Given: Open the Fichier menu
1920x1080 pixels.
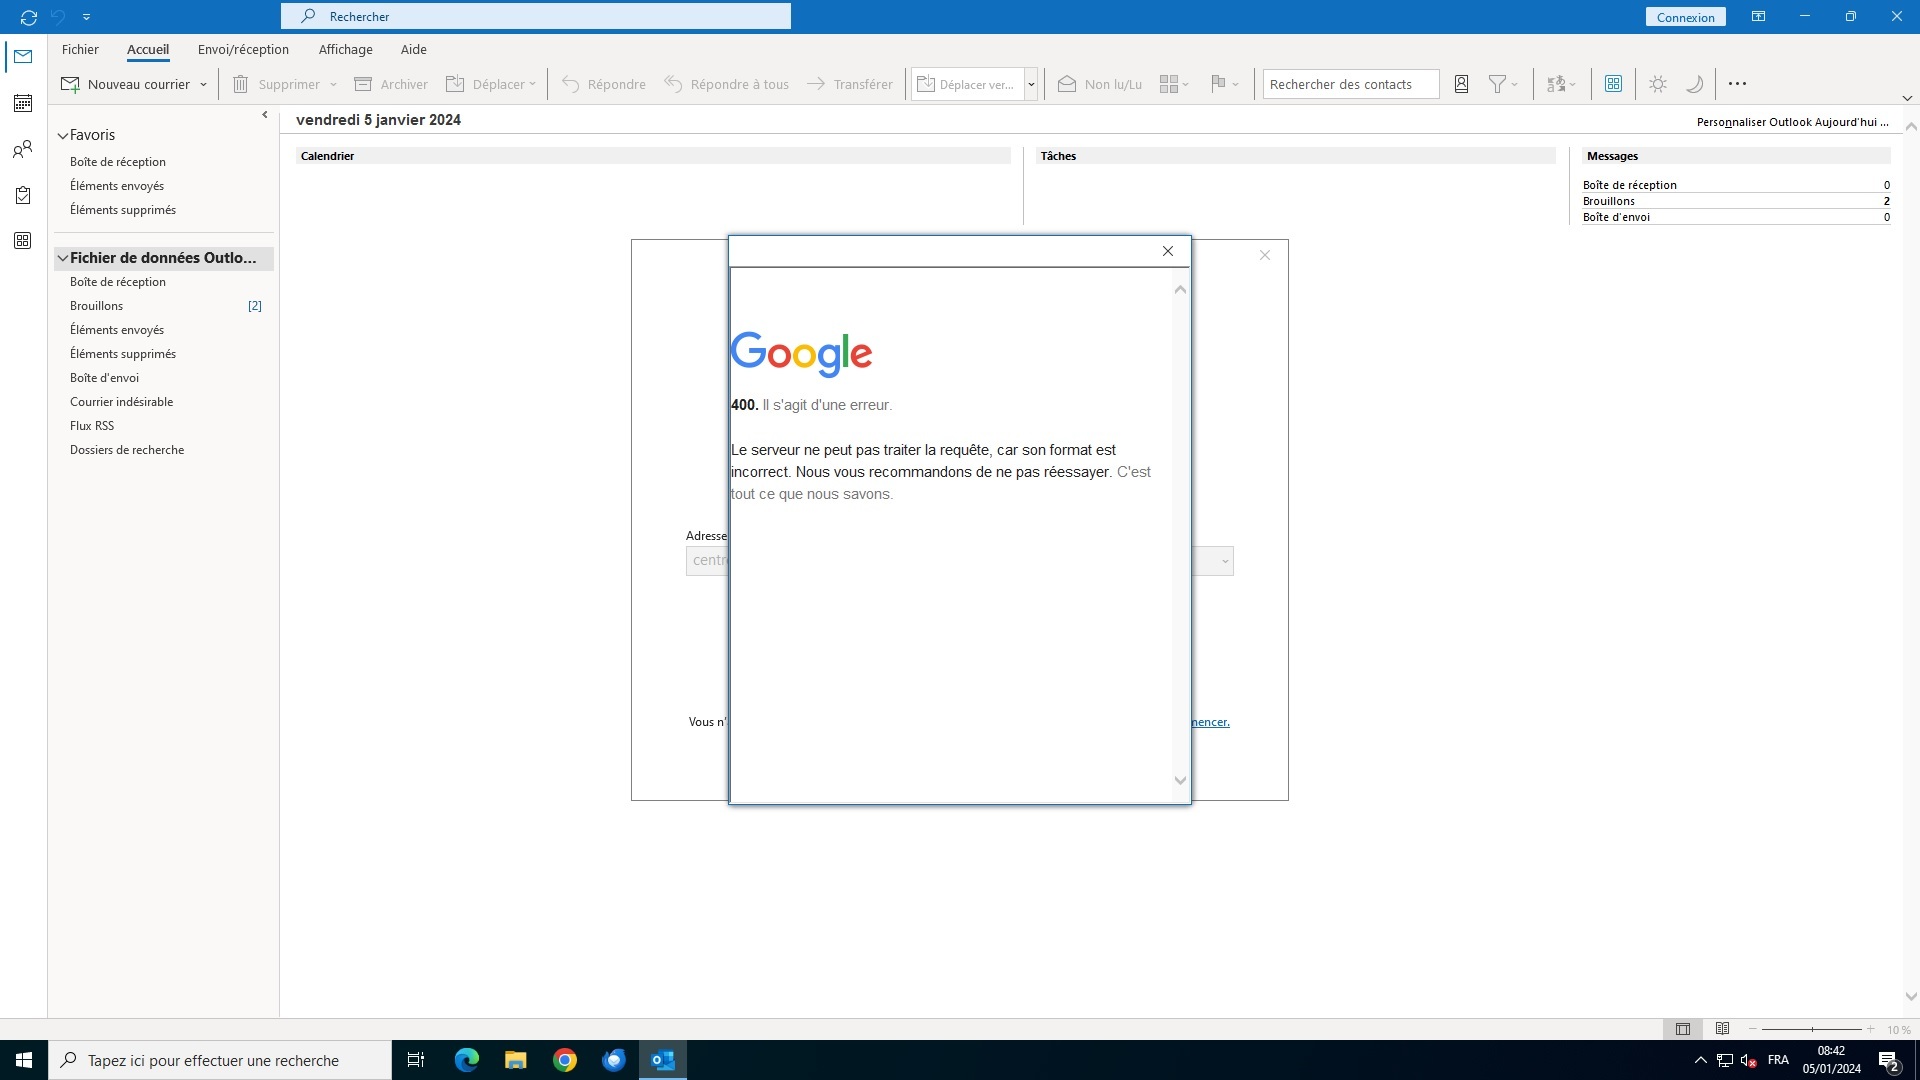Looking at the screenshot, I should tap(80, 49).
